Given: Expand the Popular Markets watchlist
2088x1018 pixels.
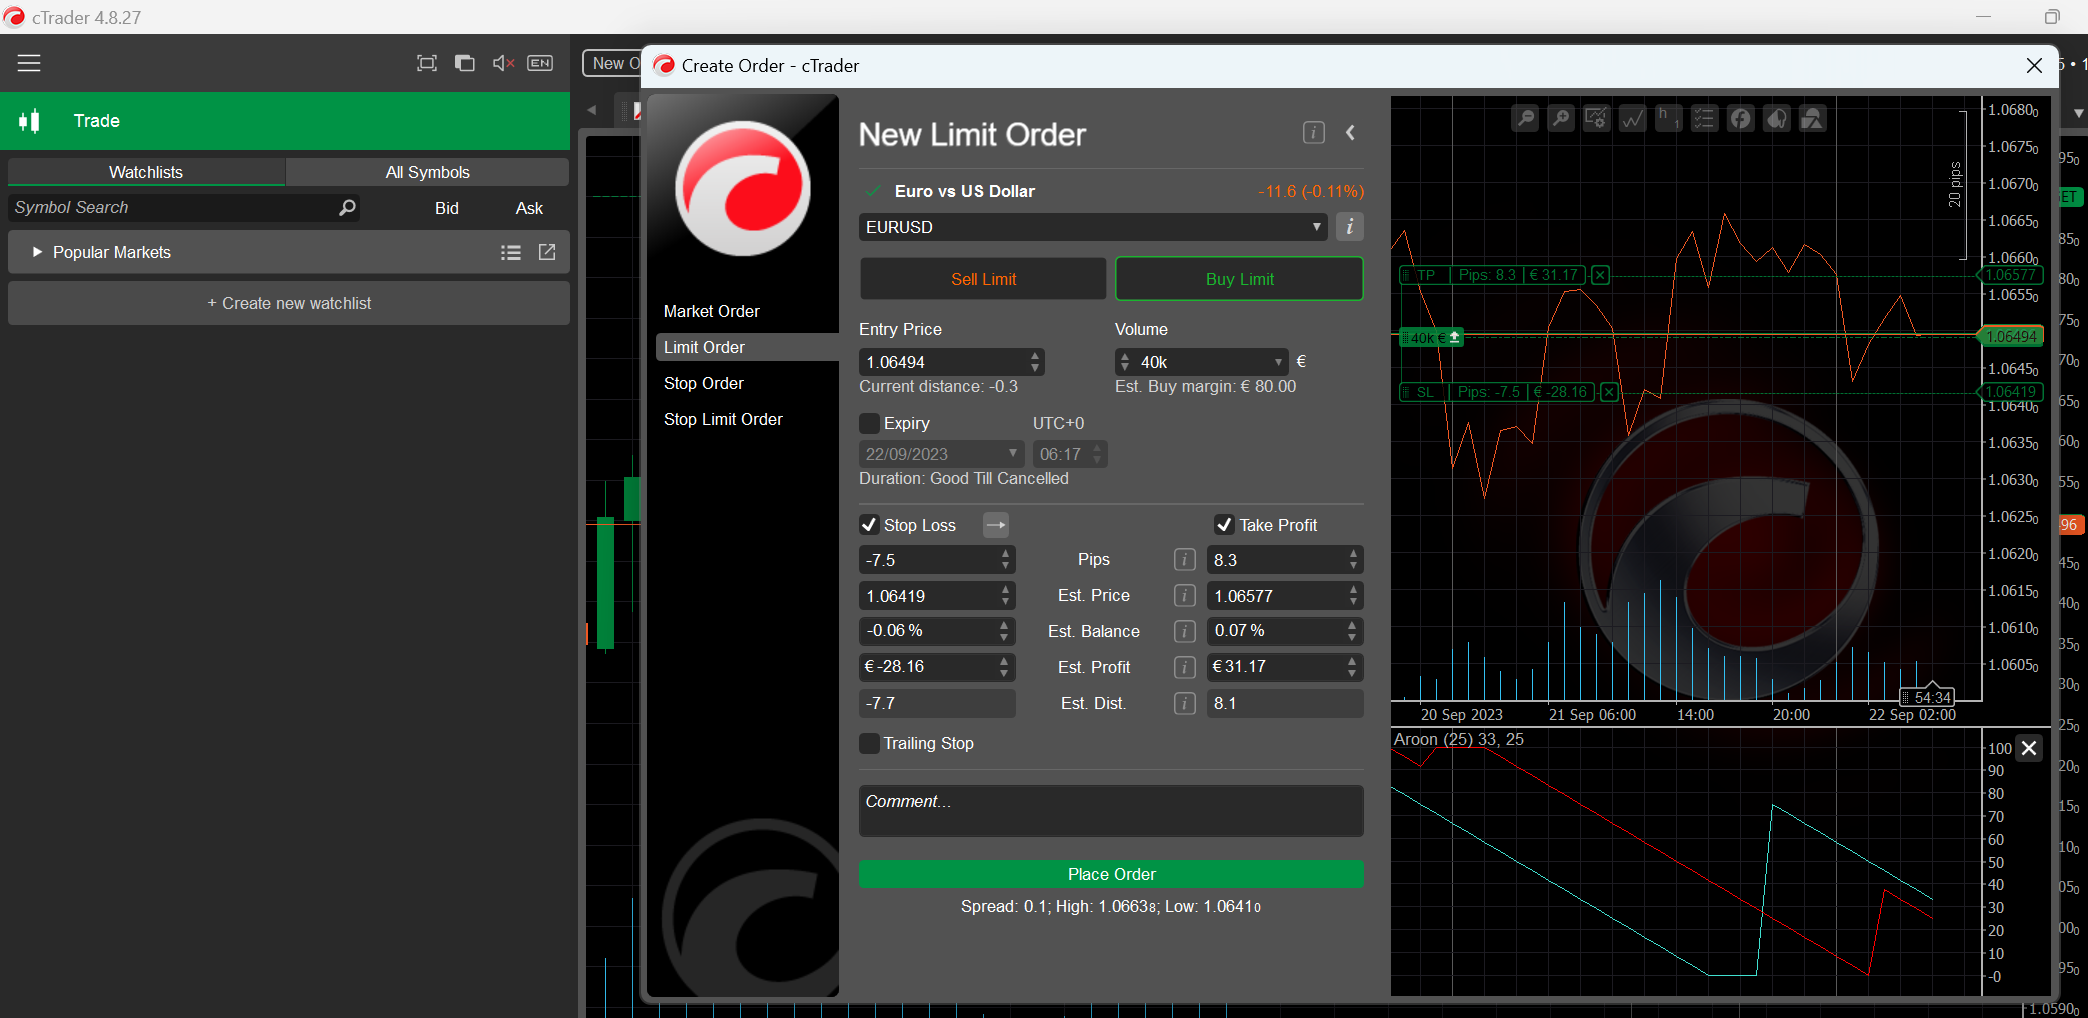Looking at the screenshot, I should 37,252.
